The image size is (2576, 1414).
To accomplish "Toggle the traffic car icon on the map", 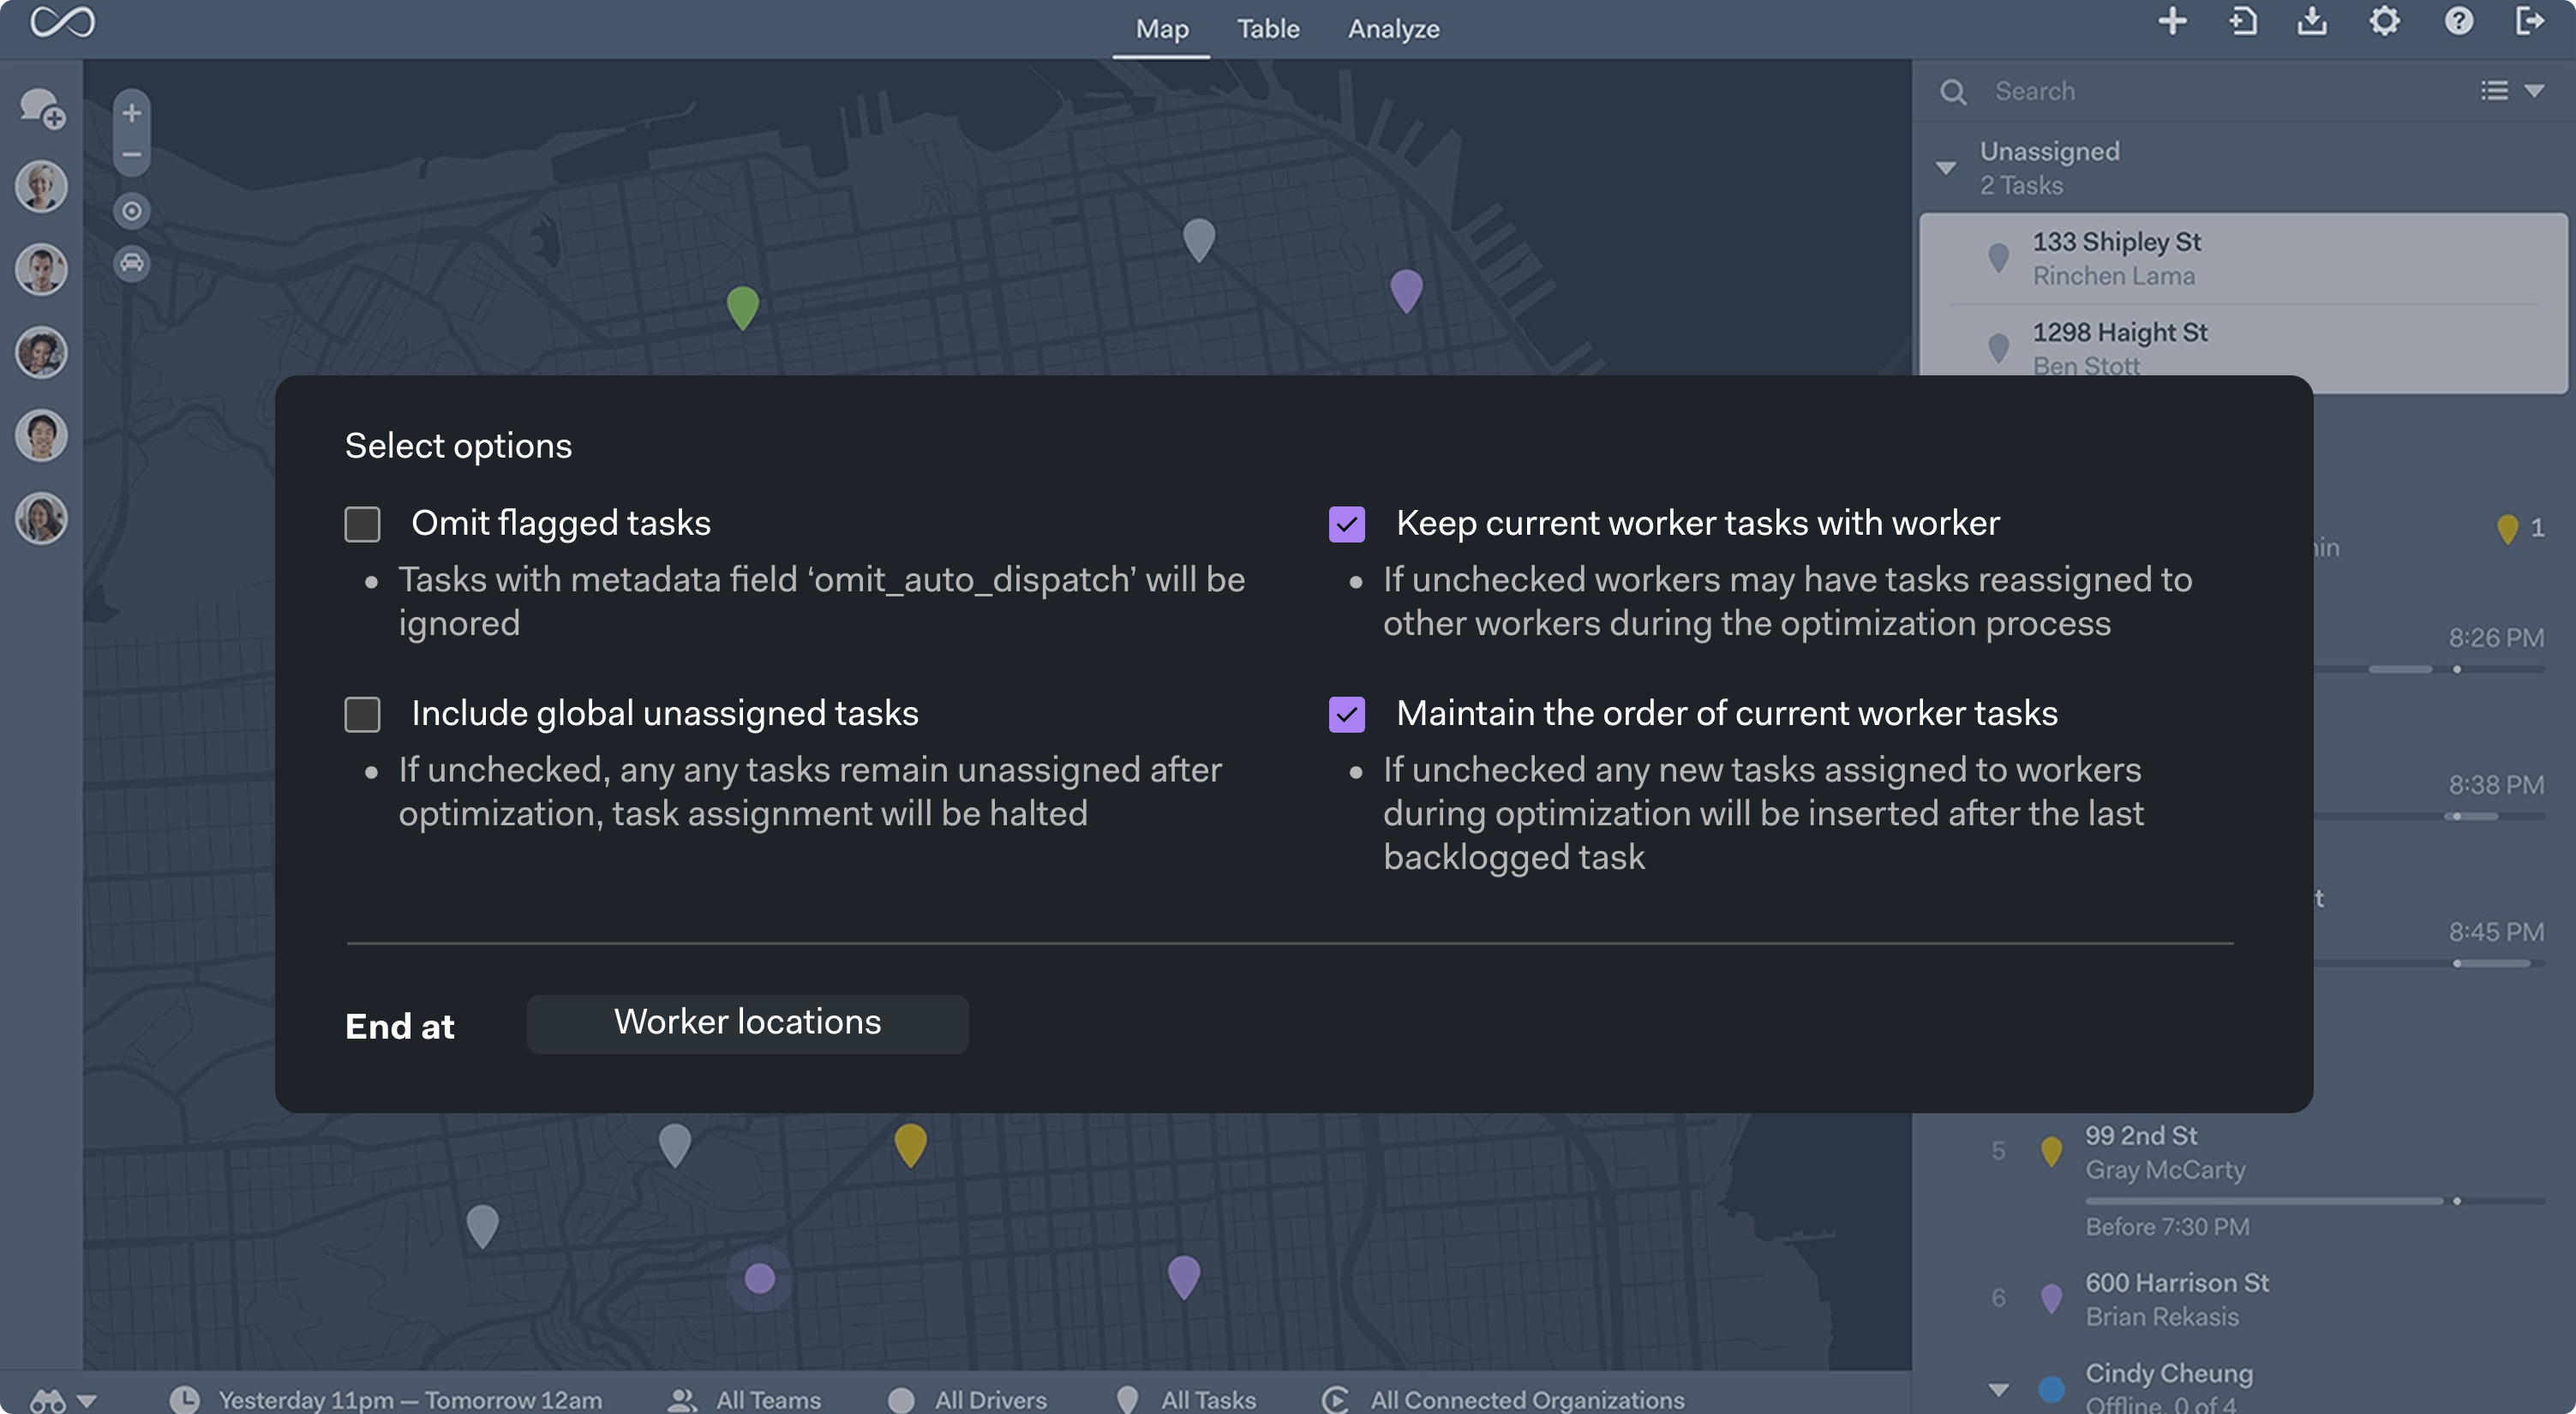I will [x=131, y=263].
